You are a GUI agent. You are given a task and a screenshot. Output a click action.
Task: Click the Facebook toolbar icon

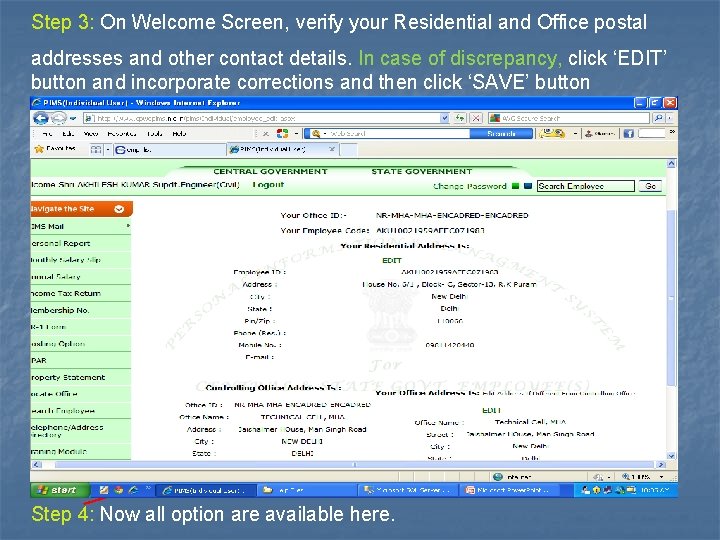pos(629,134)
